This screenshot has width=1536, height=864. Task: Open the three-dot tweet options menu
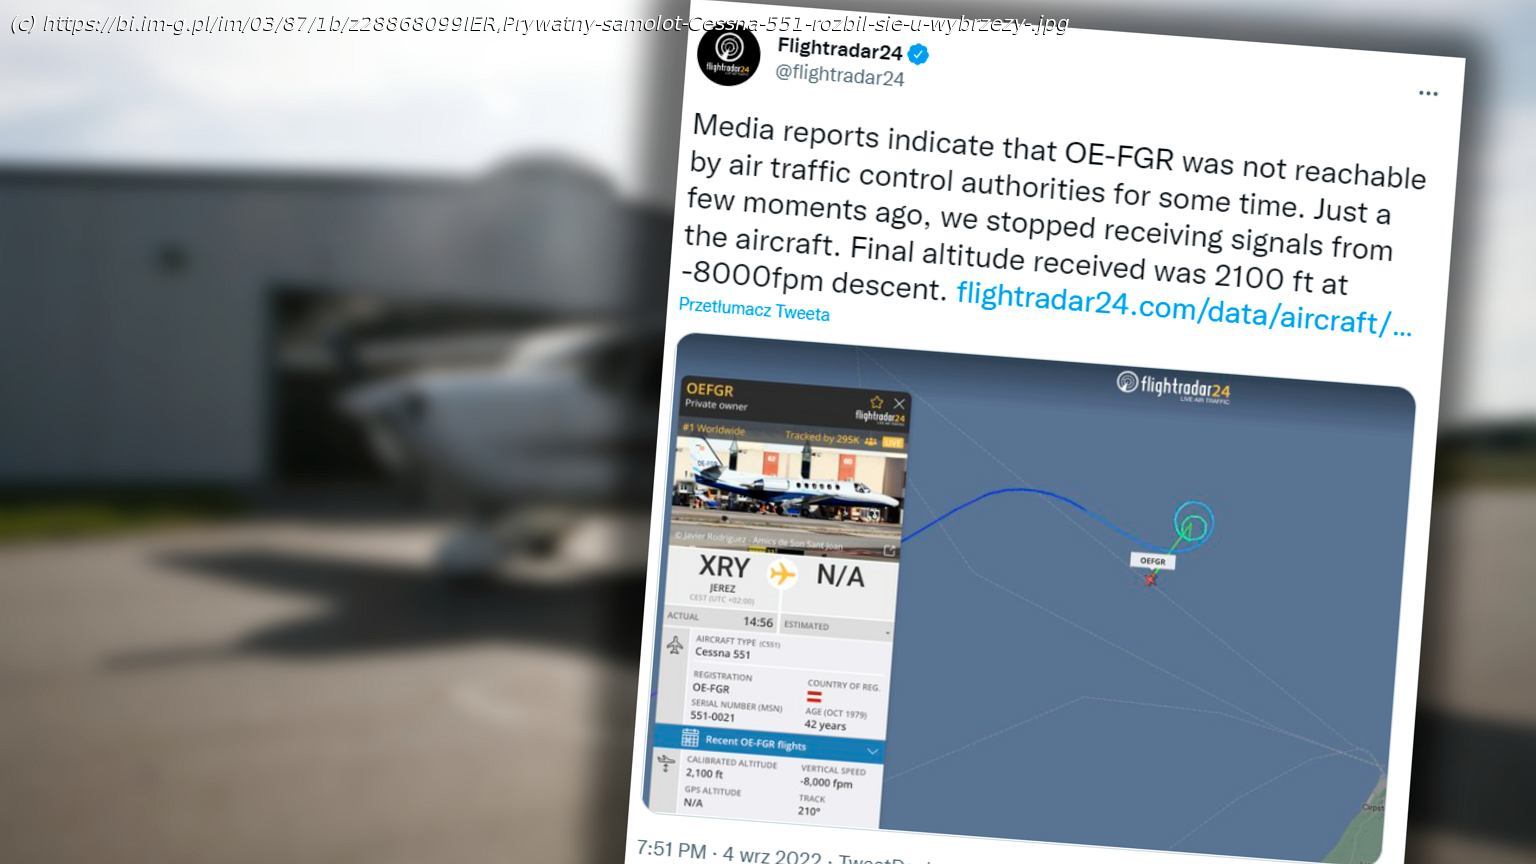[1428, 93]
